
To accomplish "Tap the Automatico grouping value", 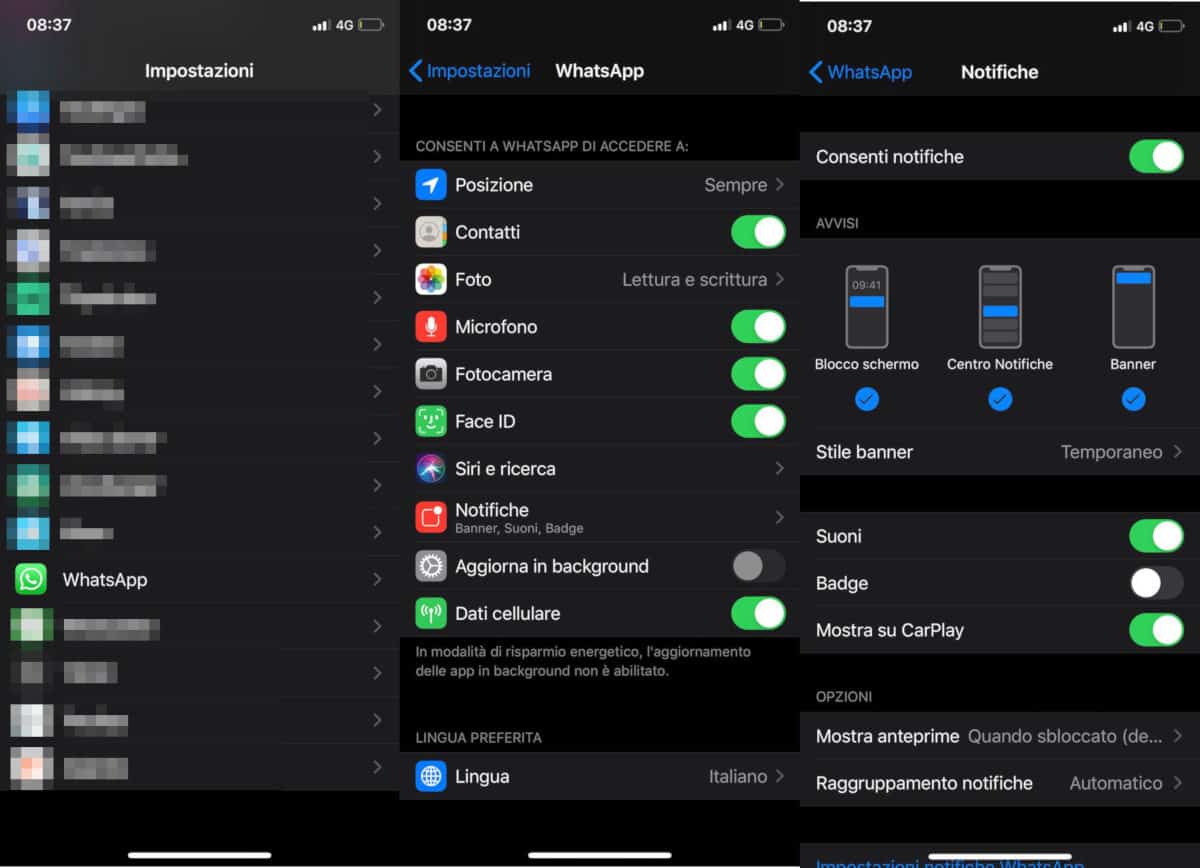I will point(1116,783).
